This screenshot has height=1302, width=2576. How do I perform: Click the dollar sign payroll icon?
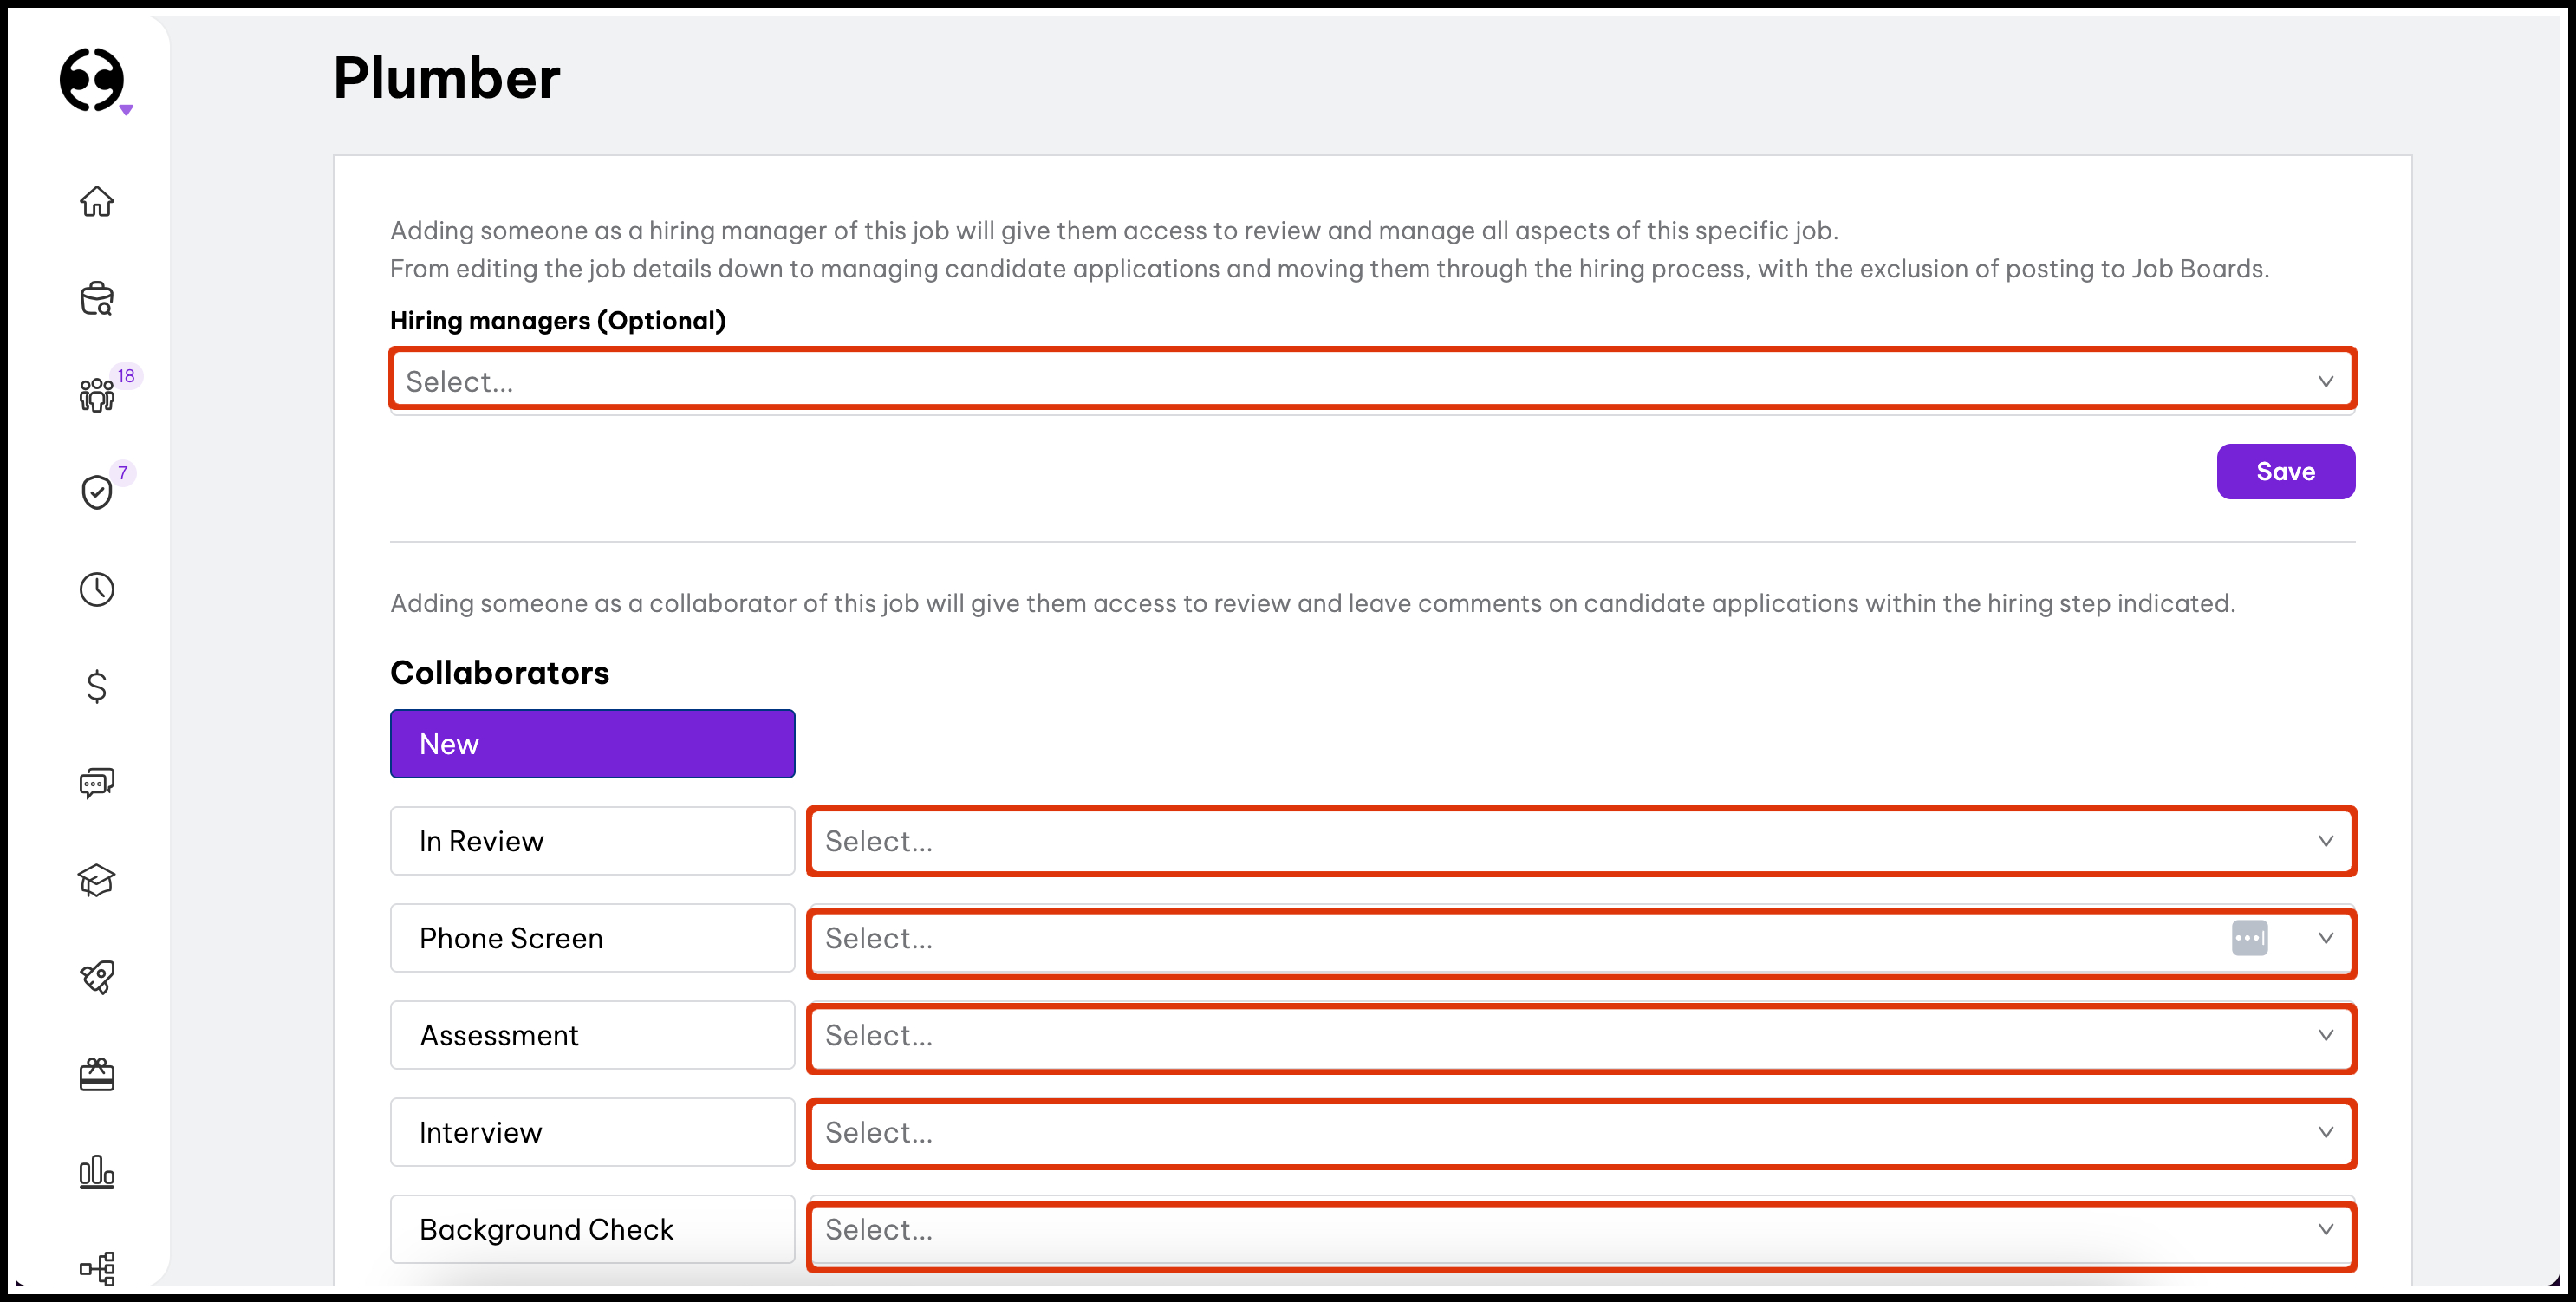(x=97, y=686)
